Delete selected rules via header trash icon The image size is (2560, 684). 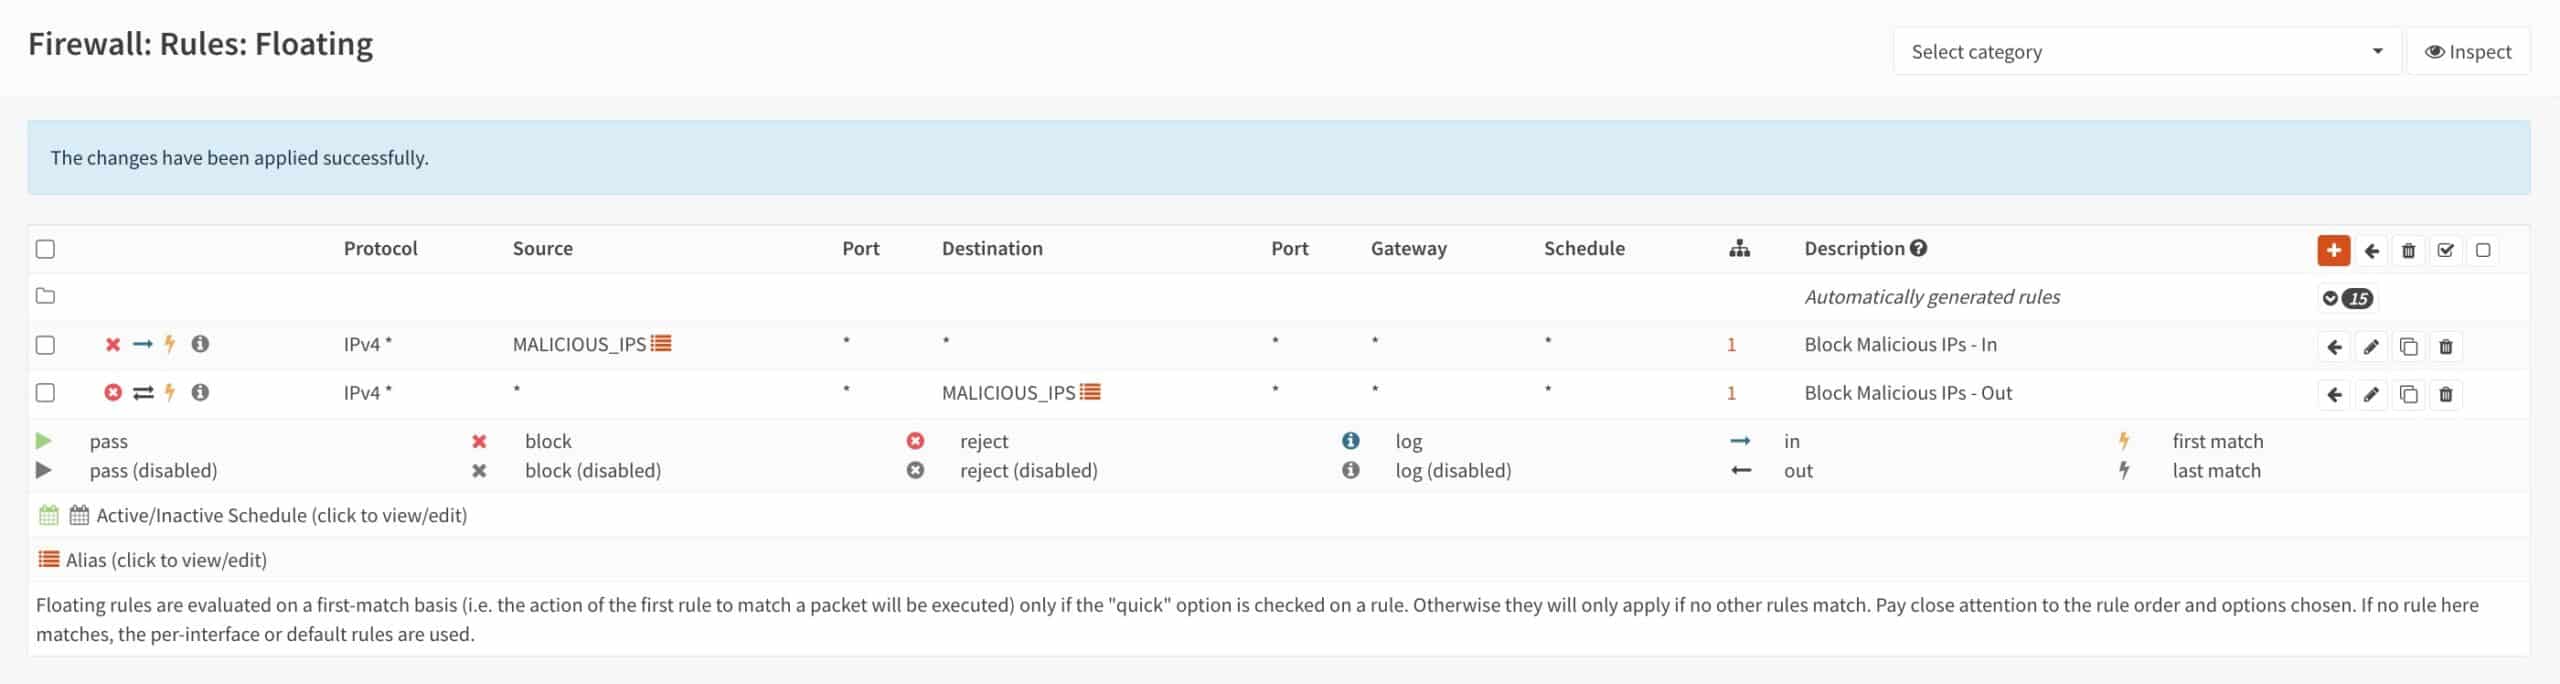tap(2408, 250)
